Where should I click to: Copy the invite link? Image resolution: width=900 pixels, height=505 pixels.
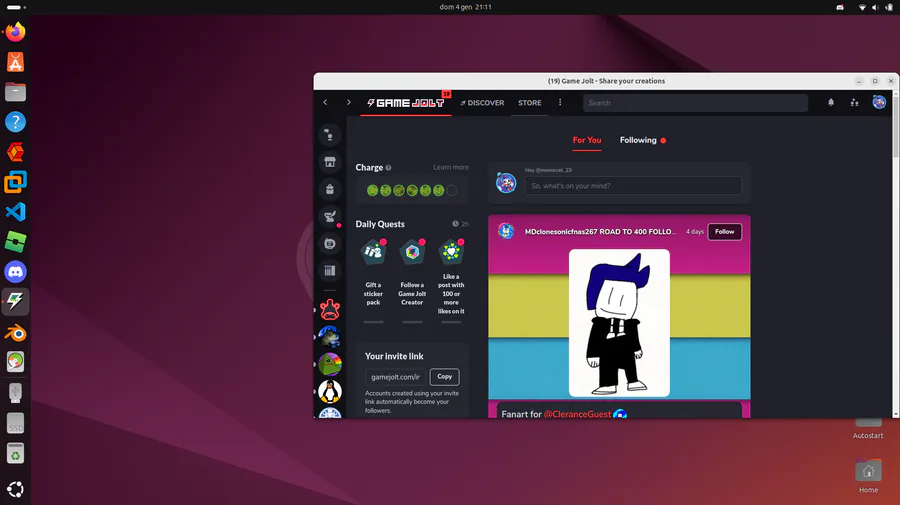coord(445,376)
